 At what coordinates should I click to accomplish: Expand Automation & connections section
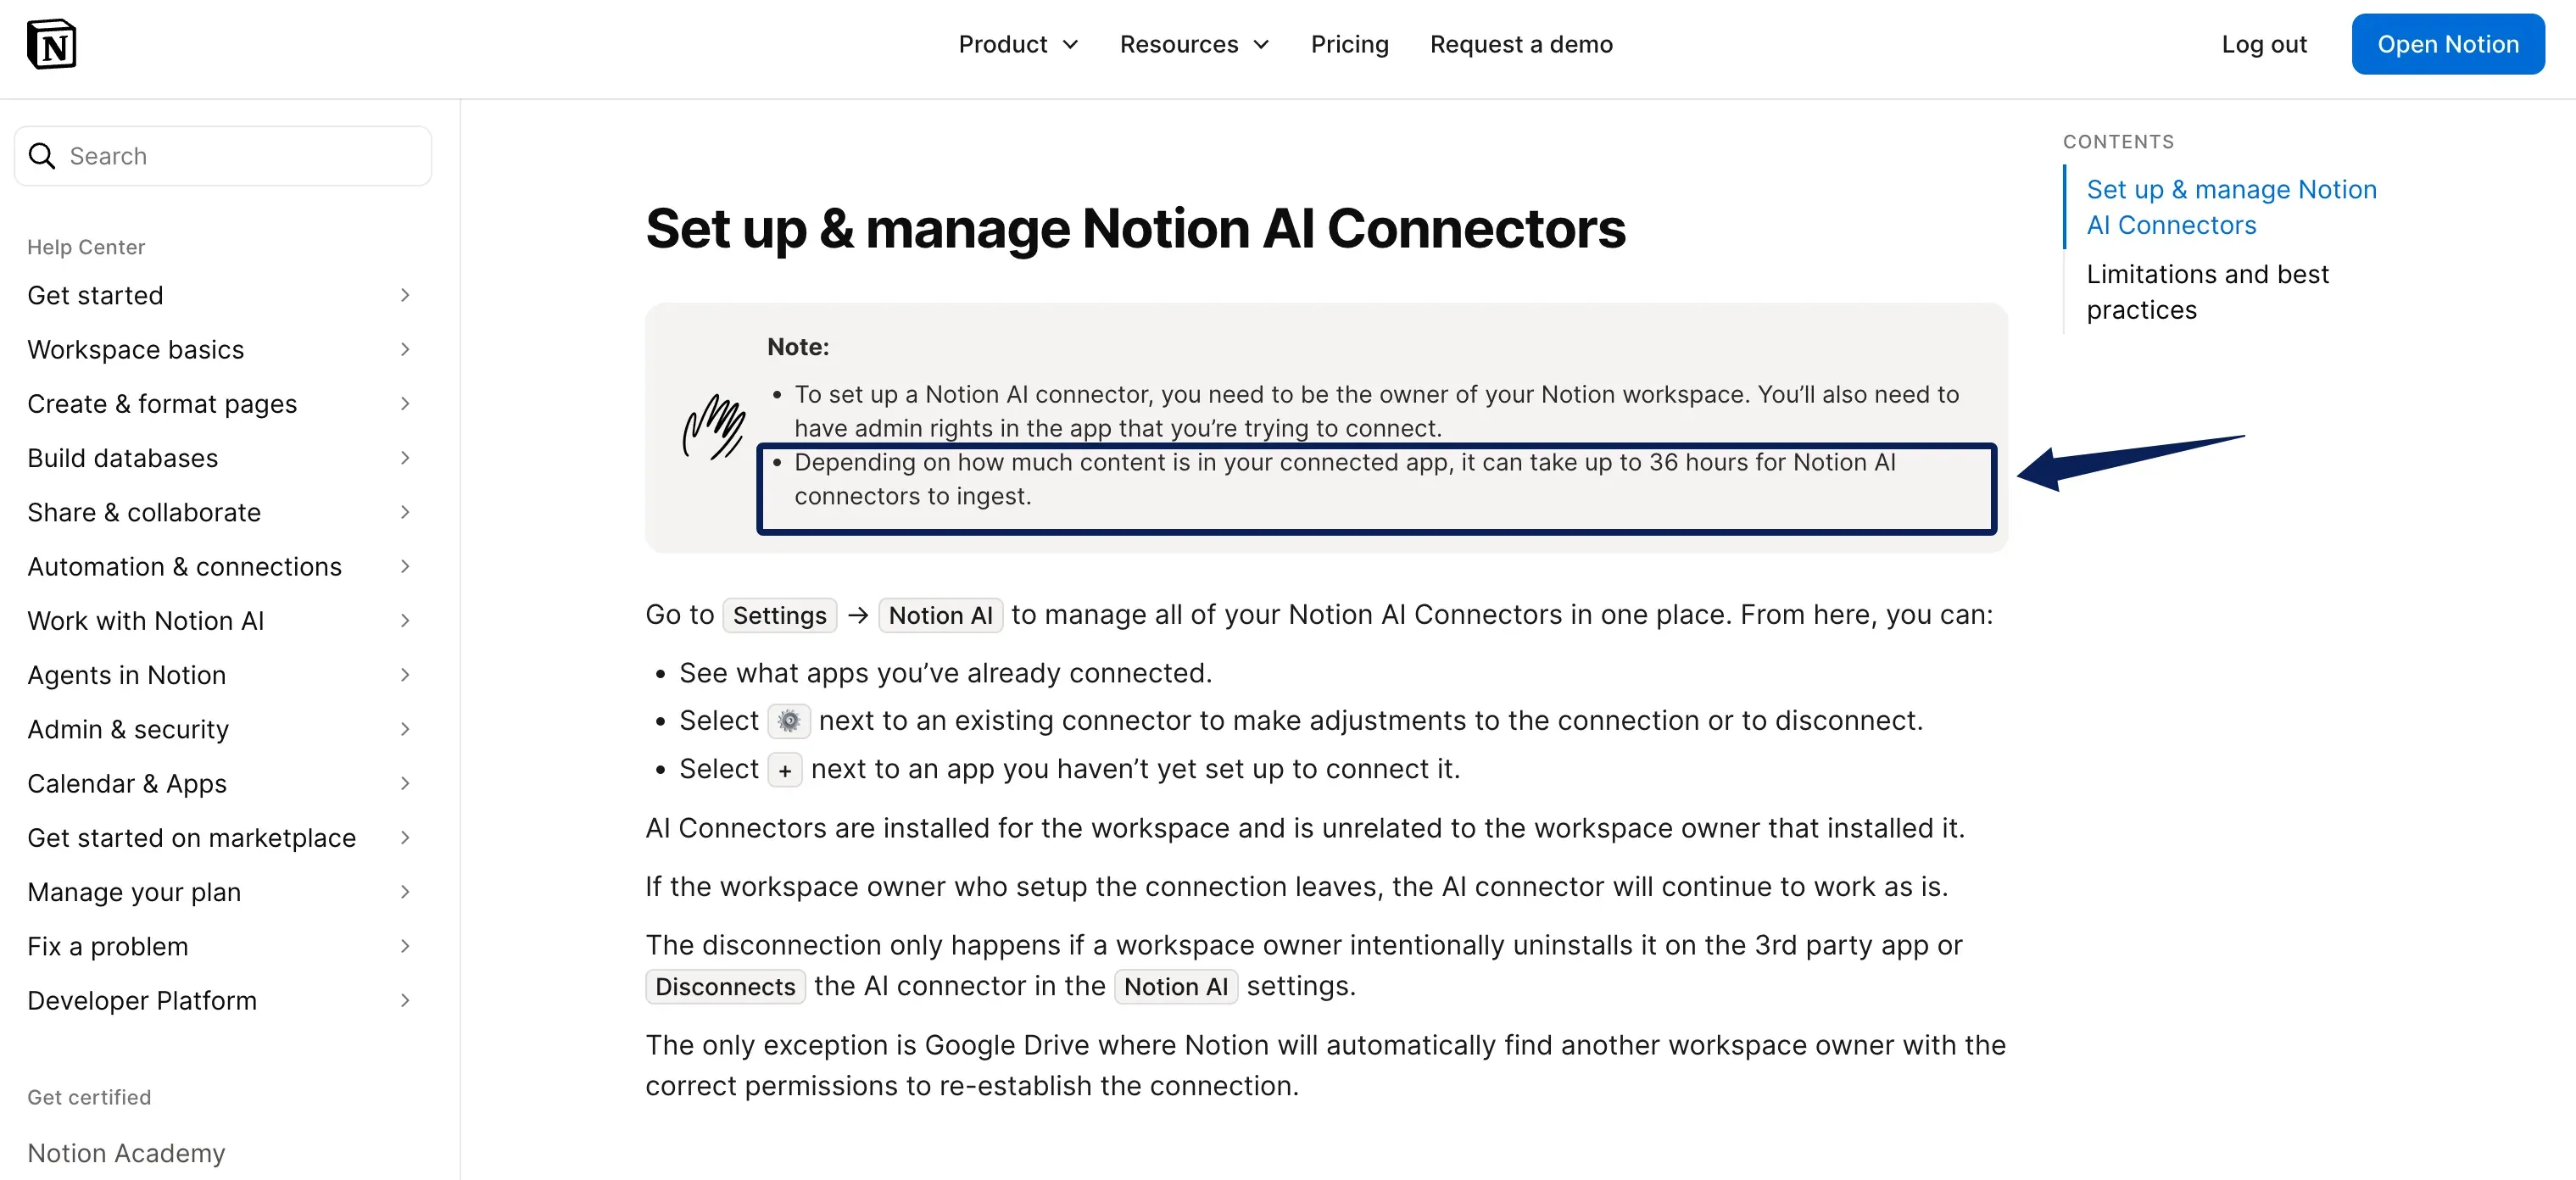point(220,566)
